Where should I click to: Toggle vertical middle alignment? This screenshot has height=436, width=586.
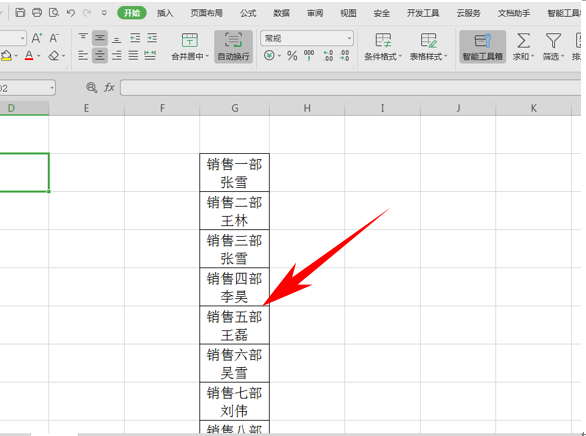pos(99,38)
